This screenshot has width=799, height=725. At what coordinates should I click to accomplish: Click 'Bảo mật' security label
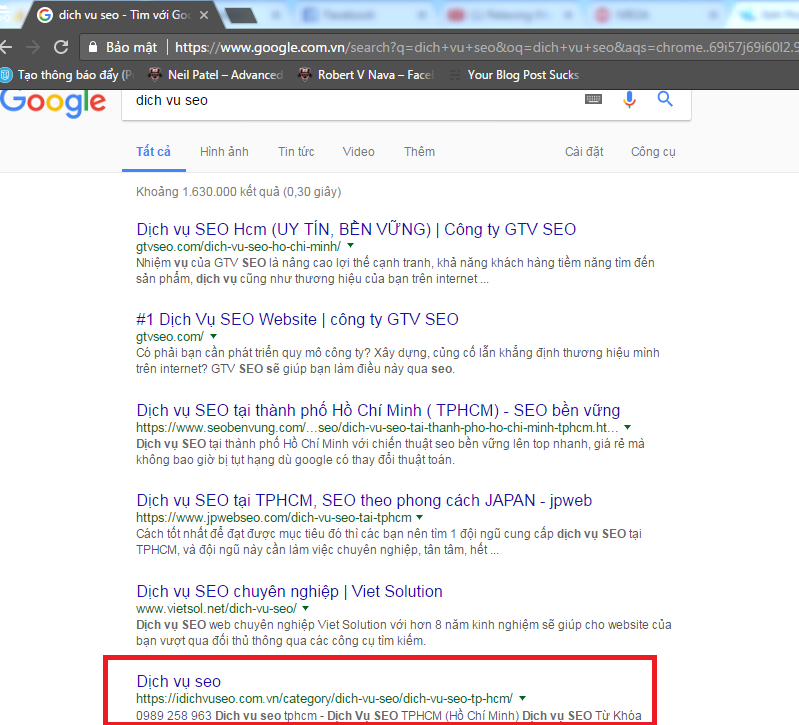[x=131, y=47]
